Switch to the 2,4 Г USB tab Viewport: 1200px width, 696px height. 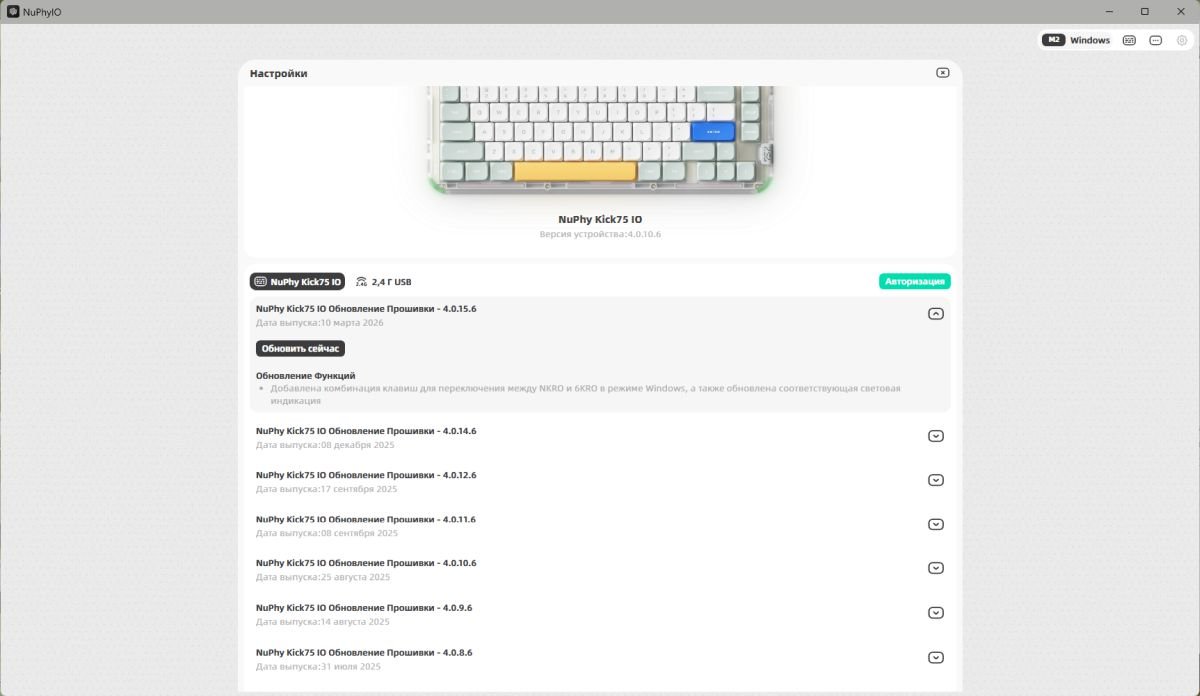click(383, 282)
